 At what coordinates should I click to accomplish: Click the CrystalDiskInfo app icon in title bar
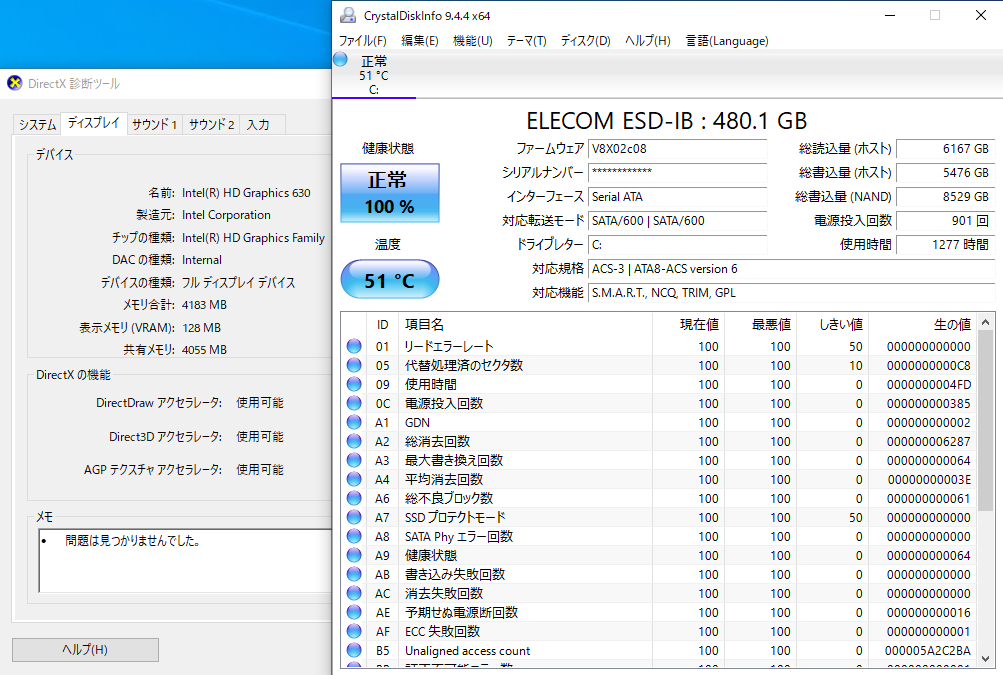(x=348, y=15)
